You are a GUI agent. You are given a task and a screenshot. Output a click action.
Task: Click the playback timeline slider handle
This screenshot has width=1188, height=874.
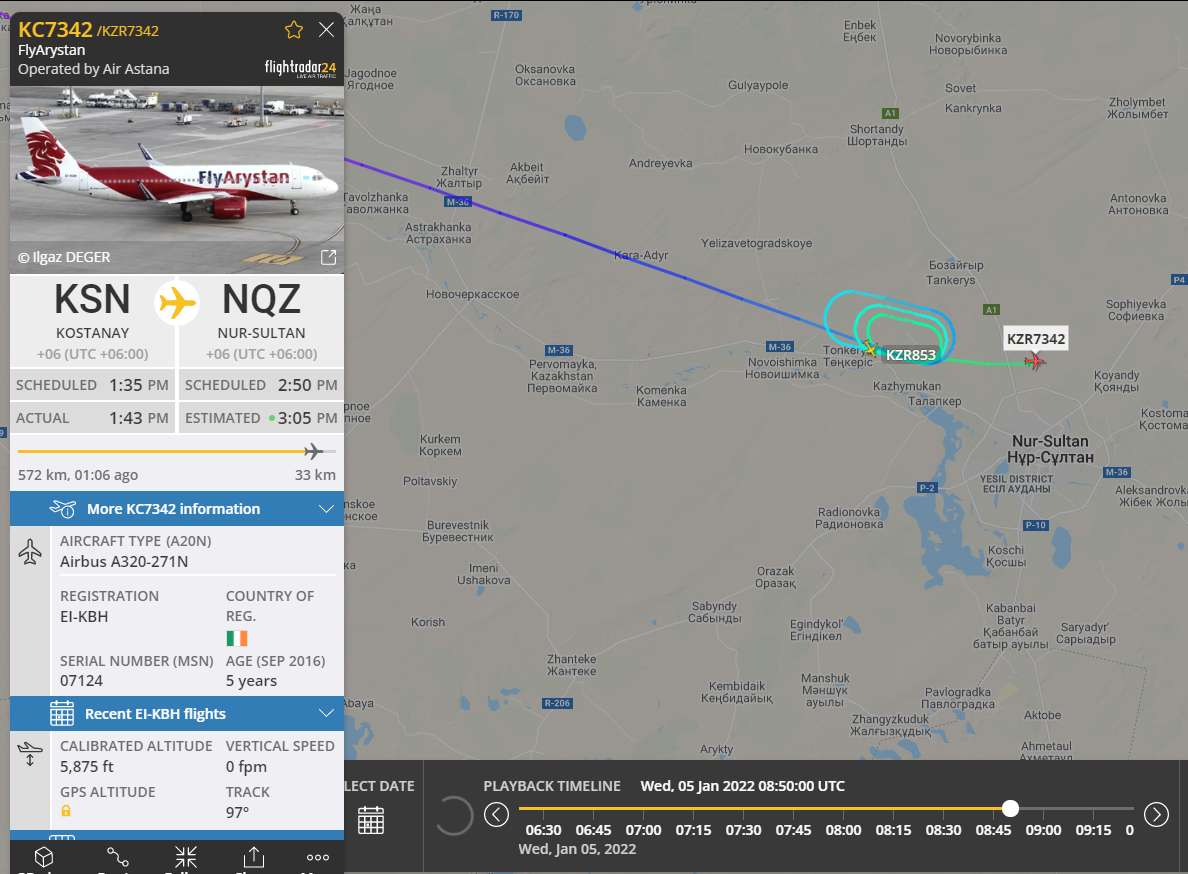click(1010, 809)
